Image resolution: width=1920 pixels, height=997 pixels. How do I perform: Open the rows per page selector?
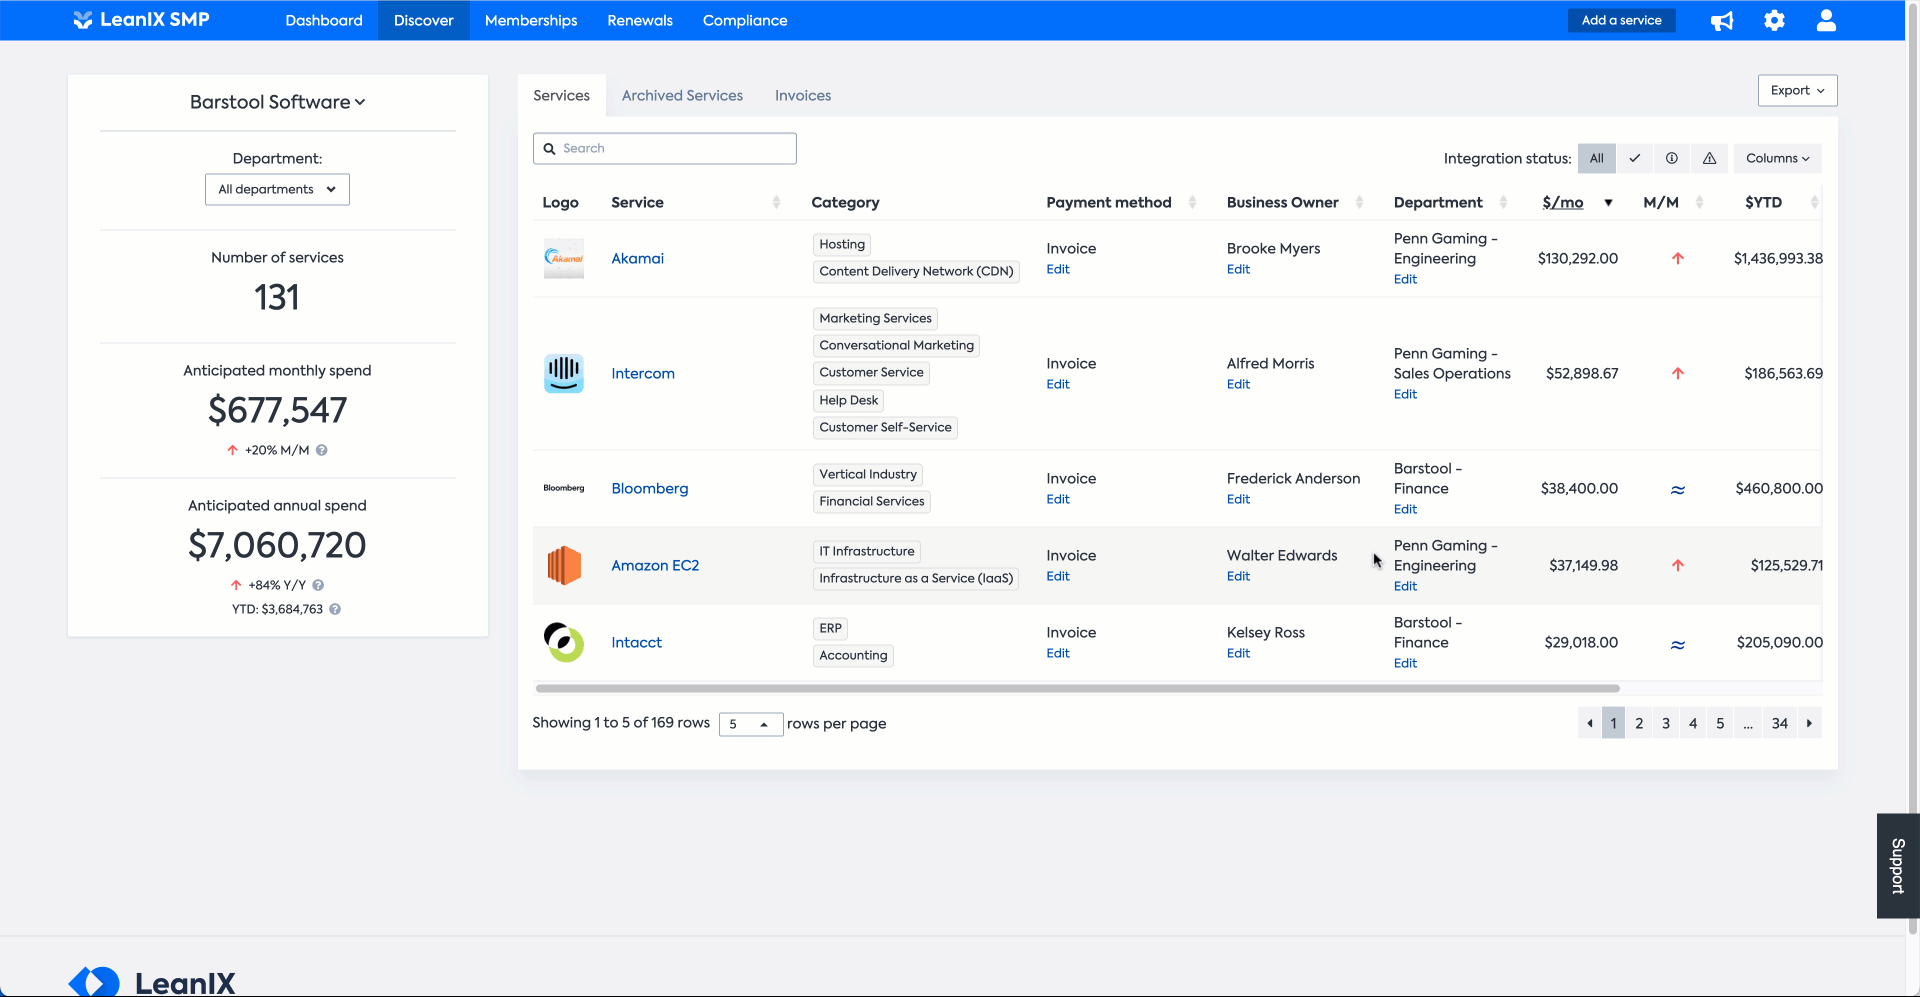750,724
